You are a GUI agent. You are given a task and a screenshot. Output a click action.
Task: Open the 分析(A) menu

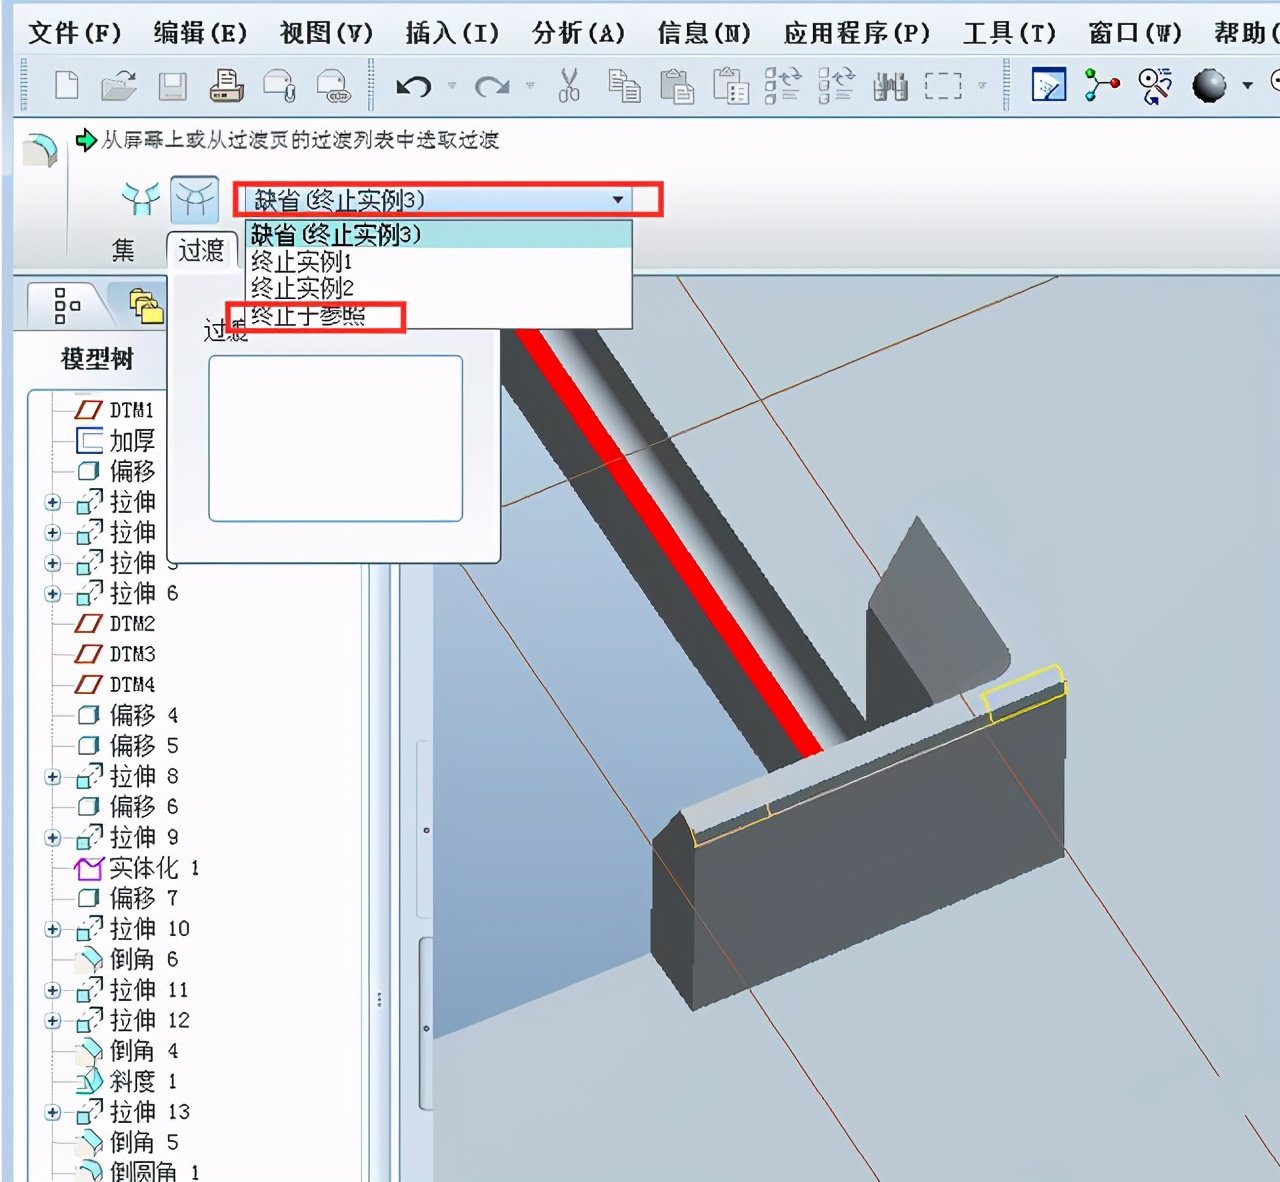578,33
